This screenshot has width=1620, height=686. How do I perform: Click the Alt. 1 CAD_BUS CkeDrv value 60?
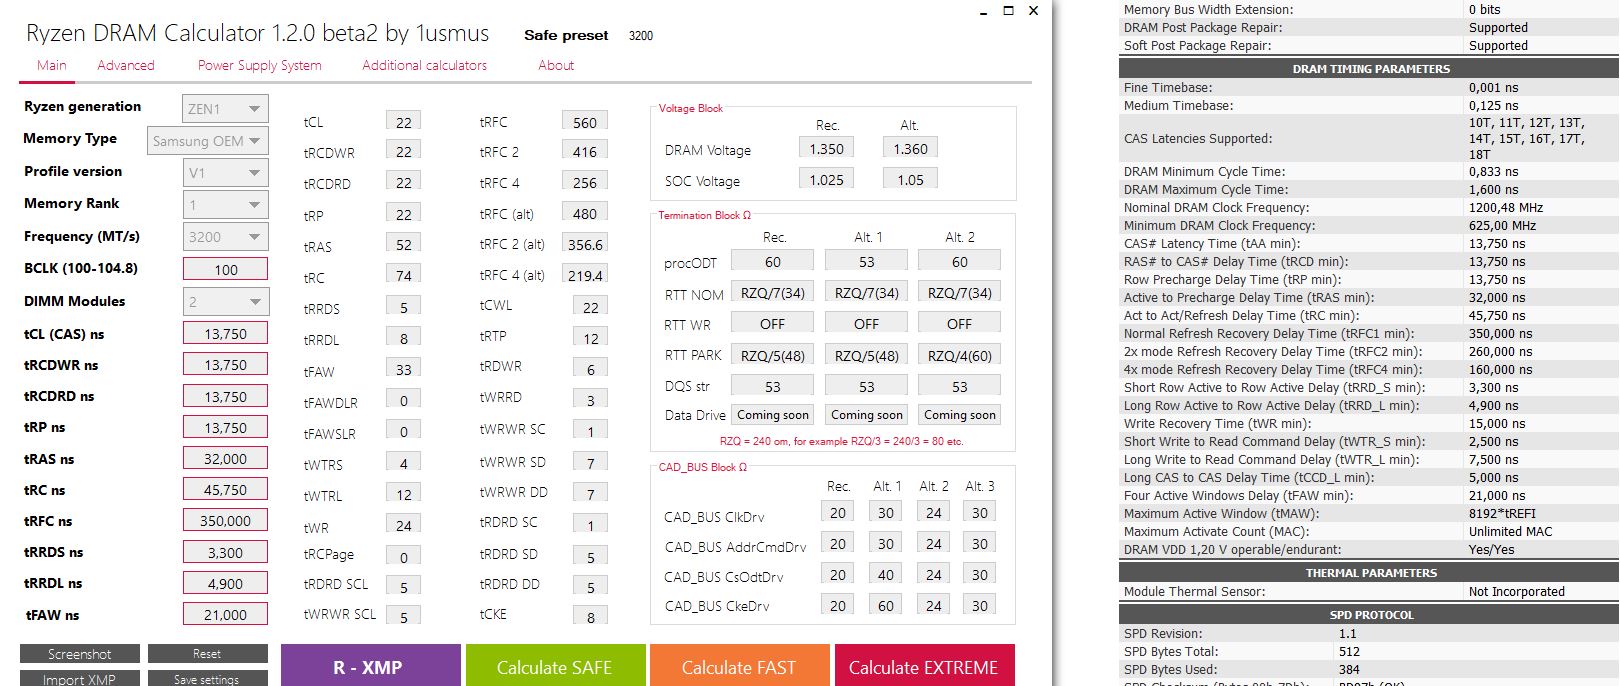pyautogui.click(x=886, y=604)
